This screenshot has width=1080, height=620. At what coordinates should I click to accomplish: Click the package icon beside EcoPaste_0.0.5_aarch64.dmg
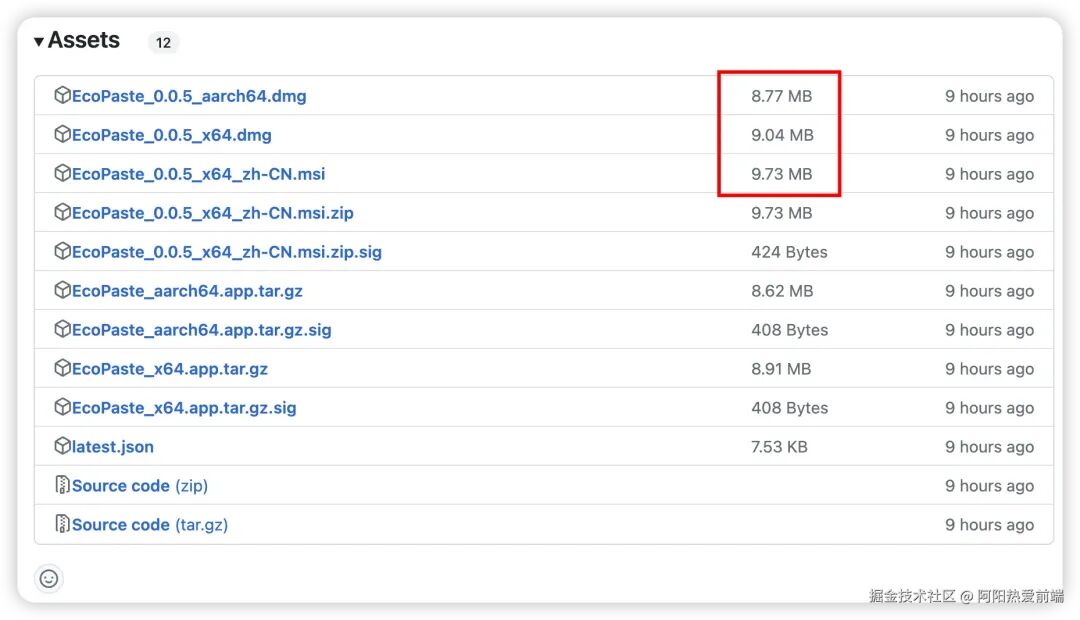point(62,95)
